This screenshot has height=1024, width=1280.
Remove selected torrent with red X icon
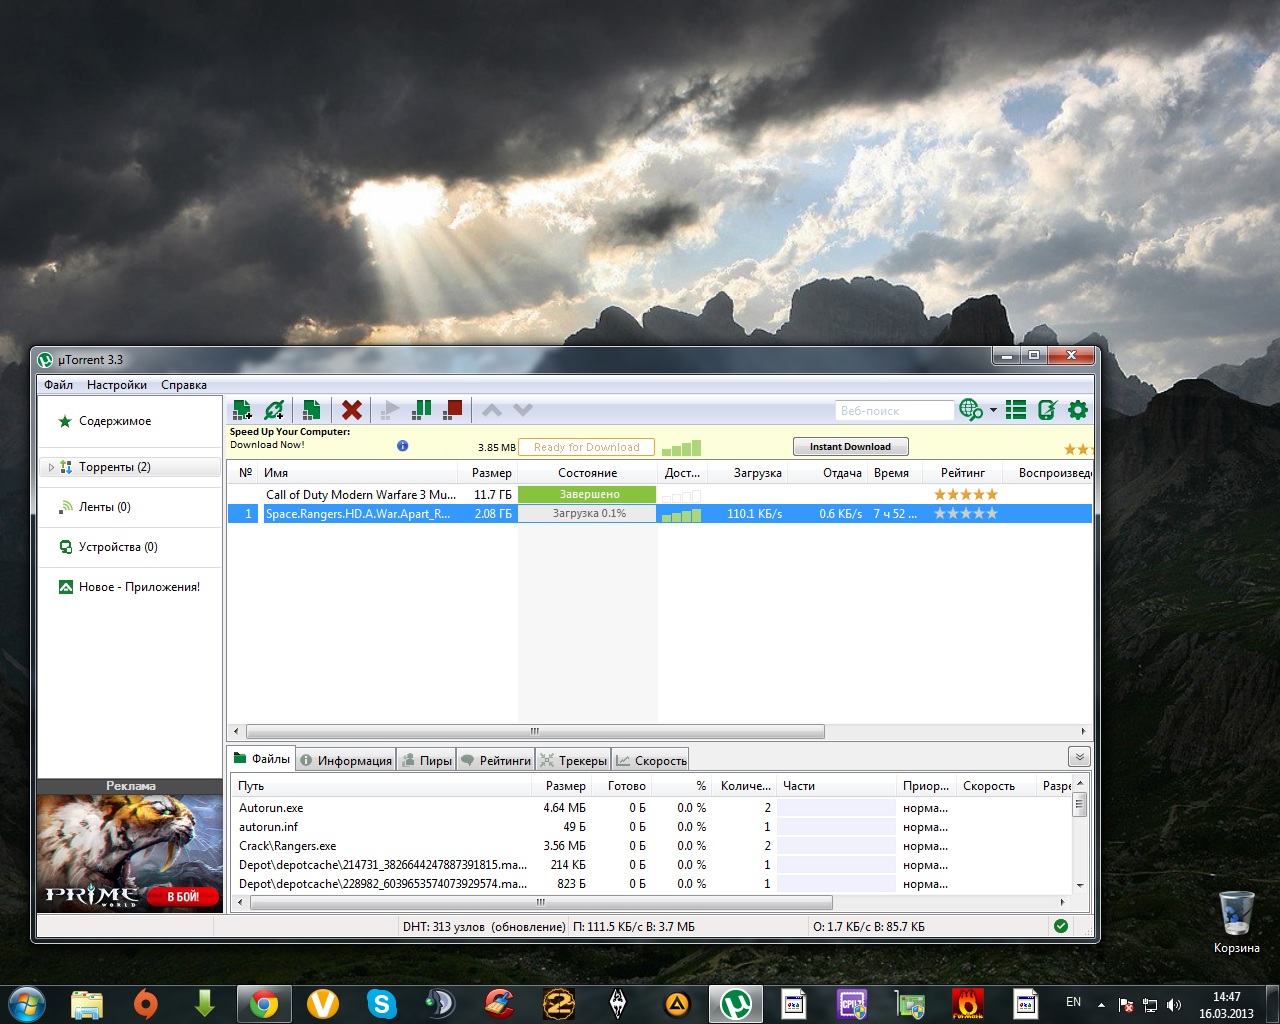tap(351, 410)
